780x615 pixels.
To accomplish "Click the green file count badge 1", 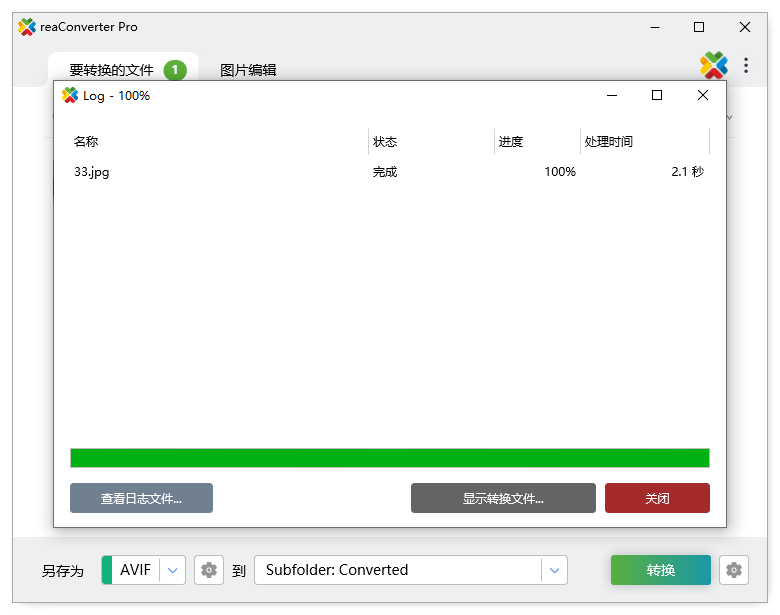I will pyautogui.click(x=175, y=70).
